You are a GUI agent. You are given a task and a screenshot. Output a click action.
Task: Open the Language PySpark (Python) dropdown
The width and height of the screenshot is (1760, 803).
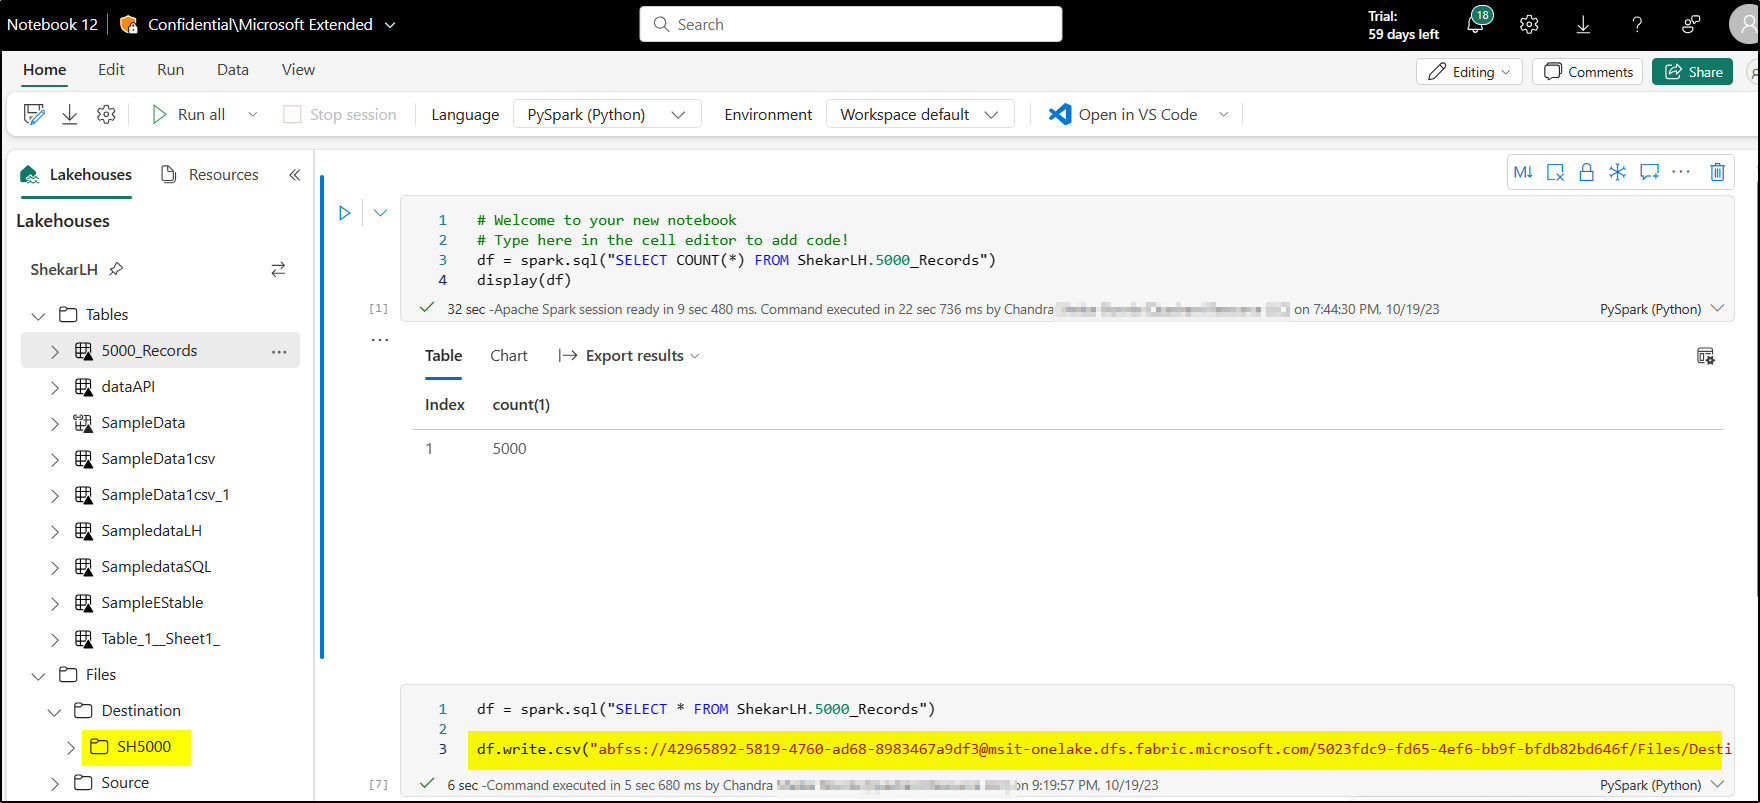607,114
